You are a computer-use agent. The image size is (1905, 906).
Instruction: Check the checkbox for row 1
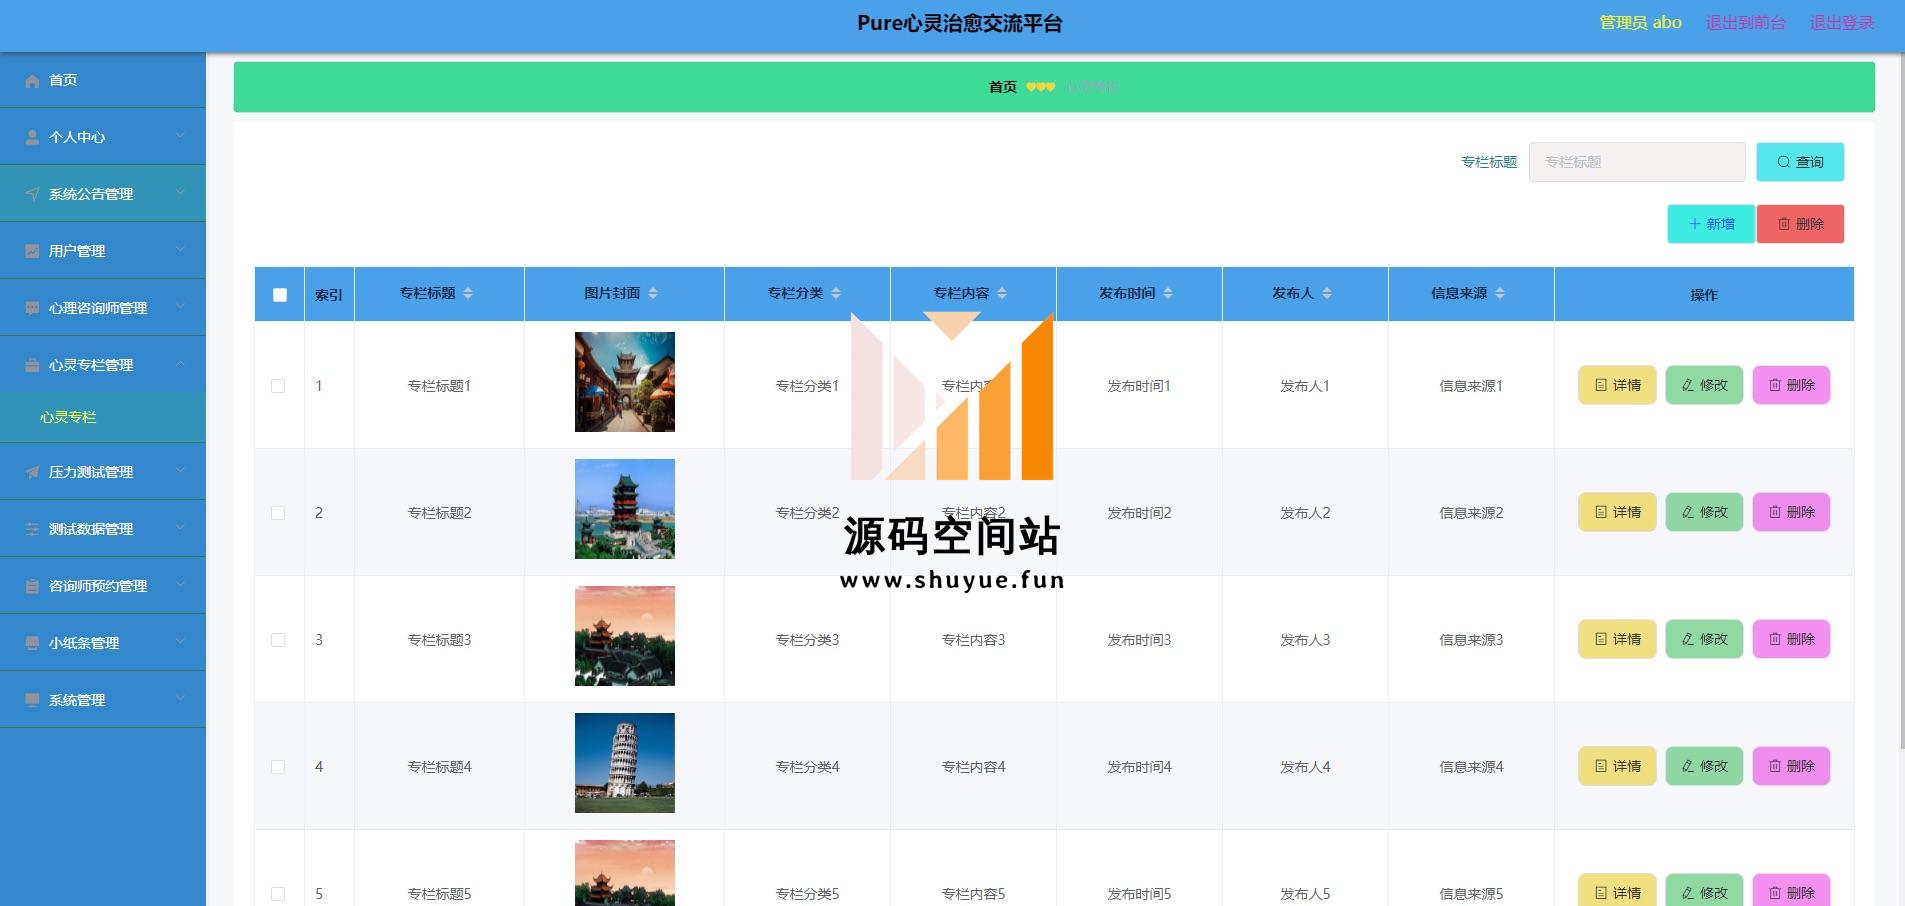(278, 386)
